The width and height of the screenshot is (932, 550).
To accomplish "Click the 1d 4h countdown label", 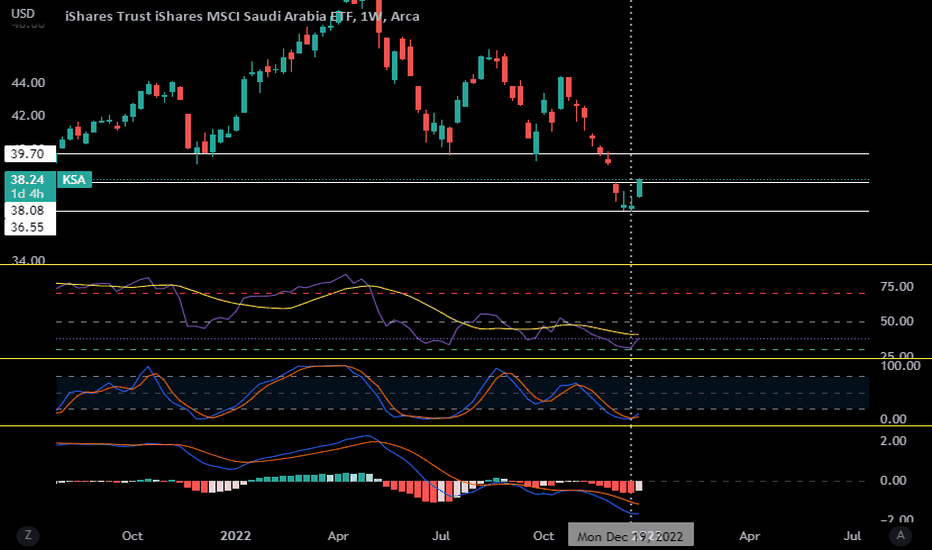I will point(28,194).
